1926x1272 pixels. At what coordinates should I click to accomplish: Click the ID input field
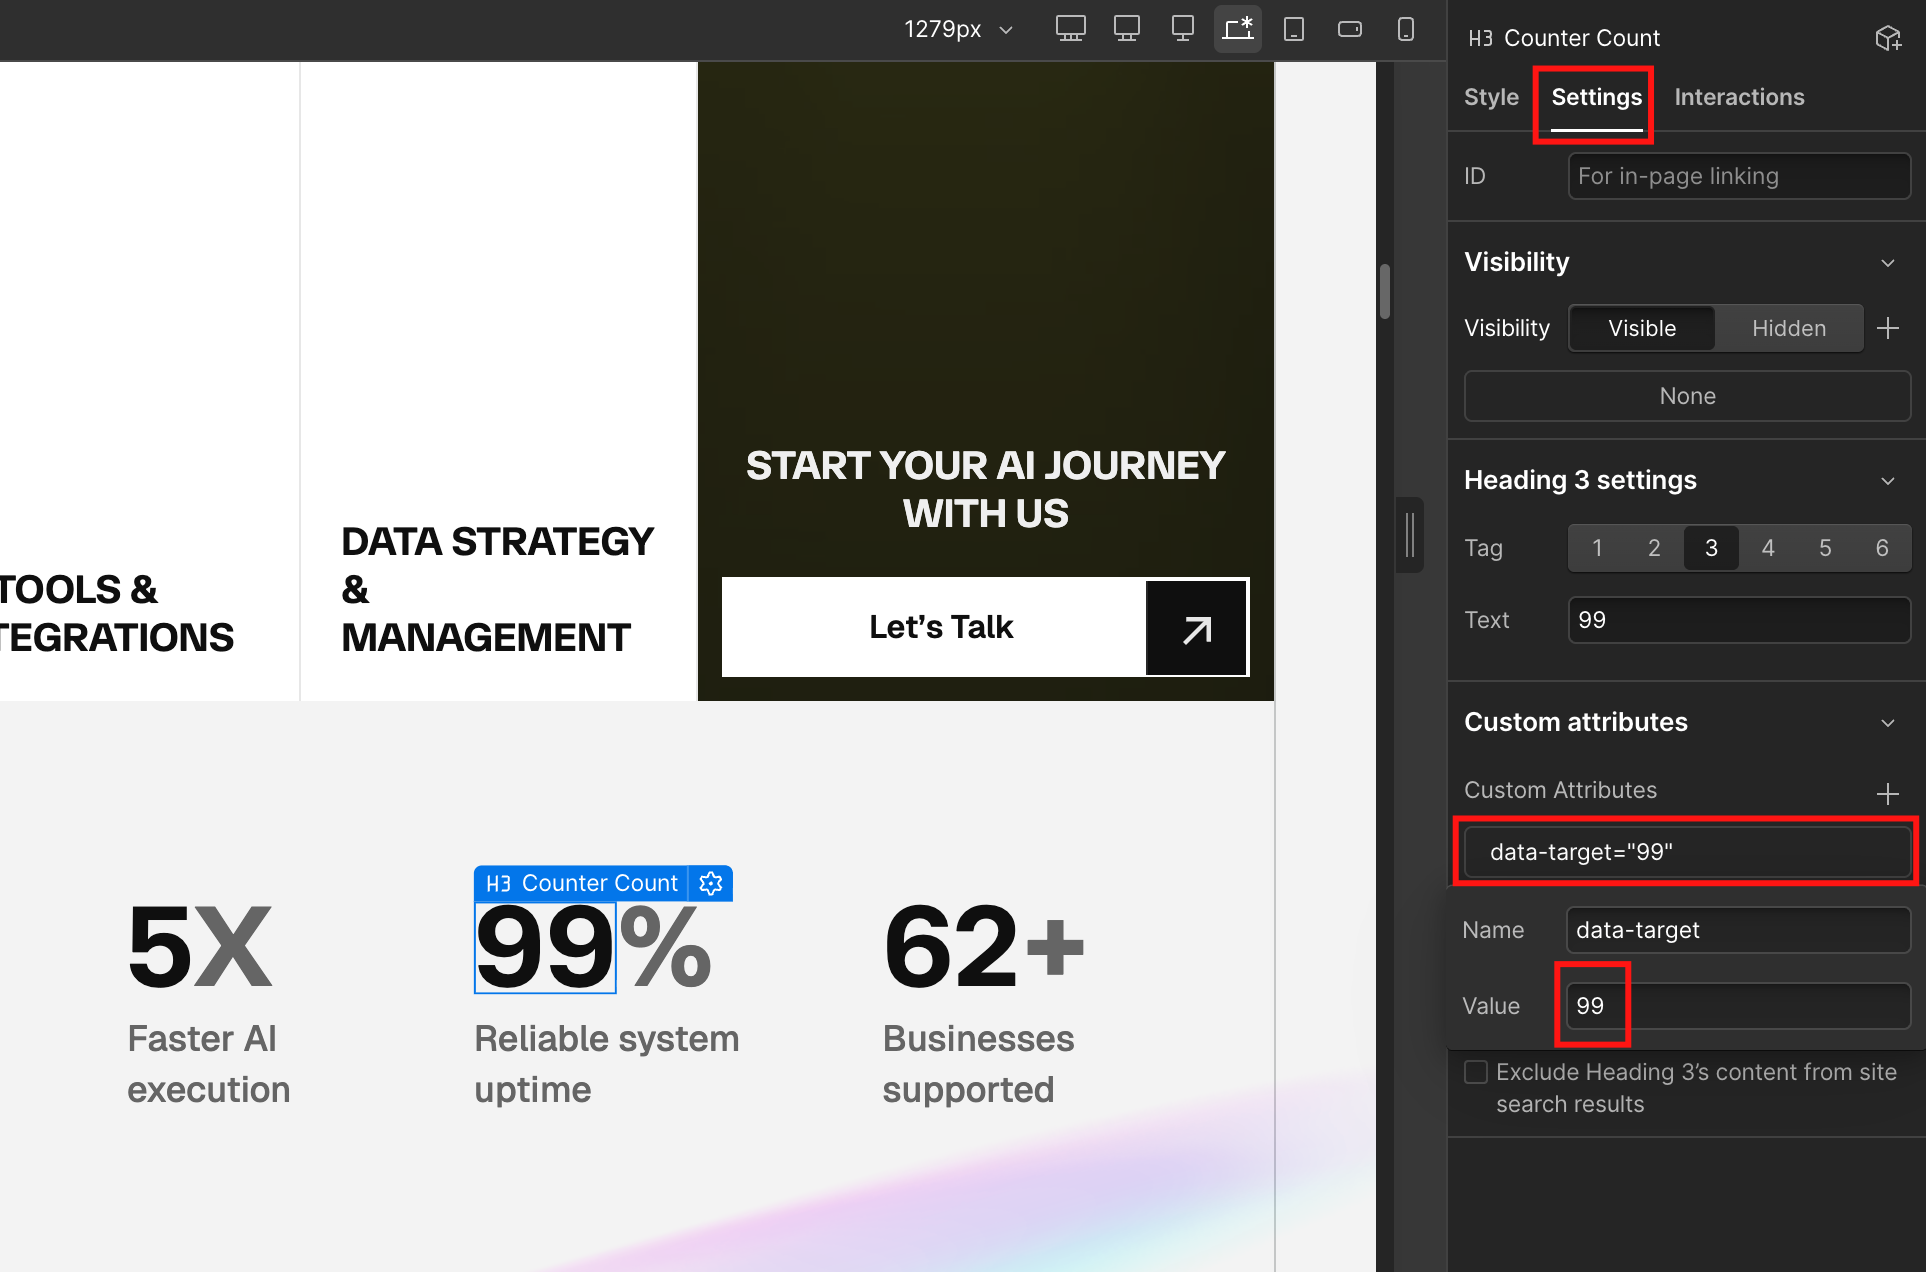pyautogui.click(x=1739, y=176)
